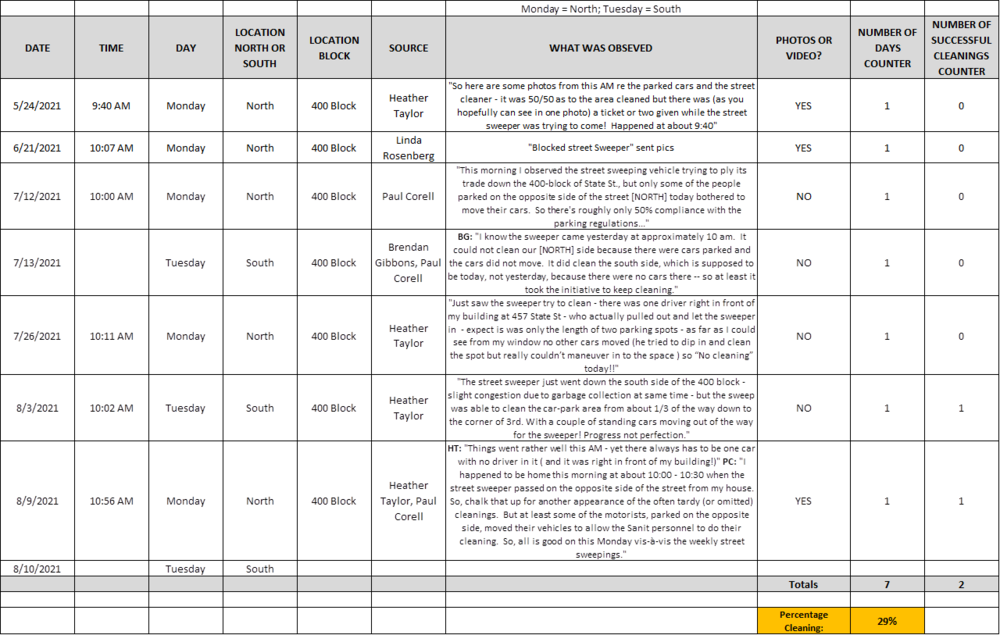The image size is (1000, 635).
Task: Select the YES cell in the 5/24/2021 row
Action: [804, 106]
